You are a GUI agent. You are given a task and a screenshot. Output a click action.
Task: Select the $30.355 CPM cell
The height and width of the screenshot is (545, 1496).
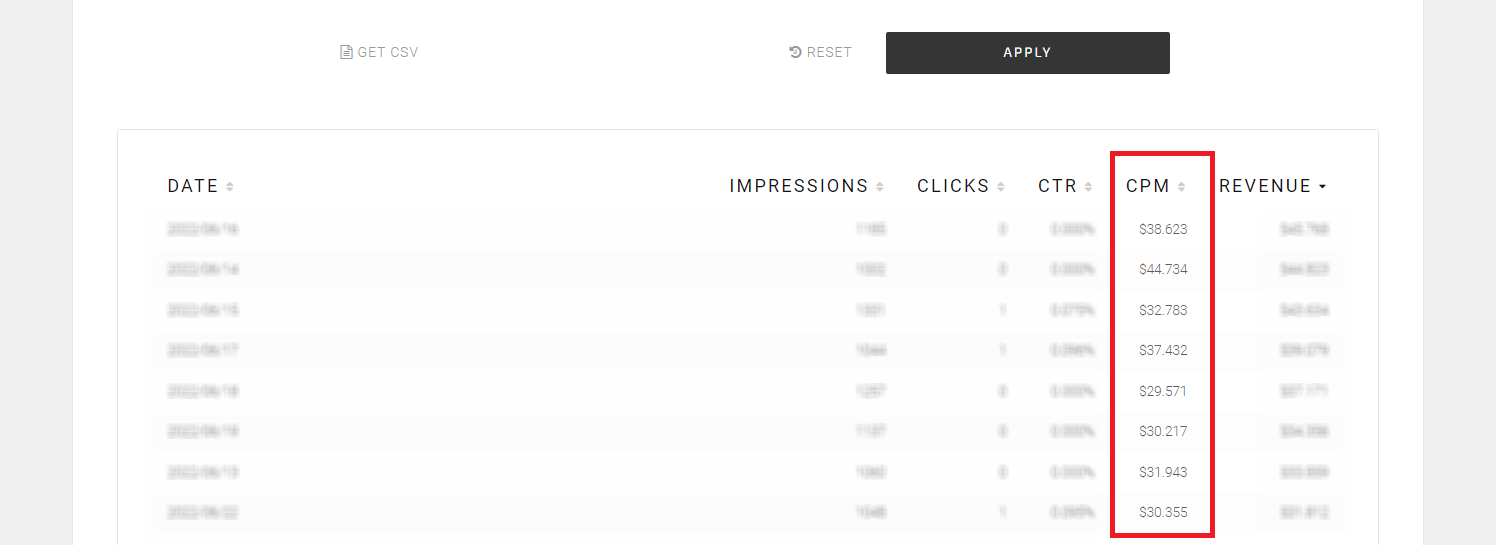click(x=1163, y=512)
